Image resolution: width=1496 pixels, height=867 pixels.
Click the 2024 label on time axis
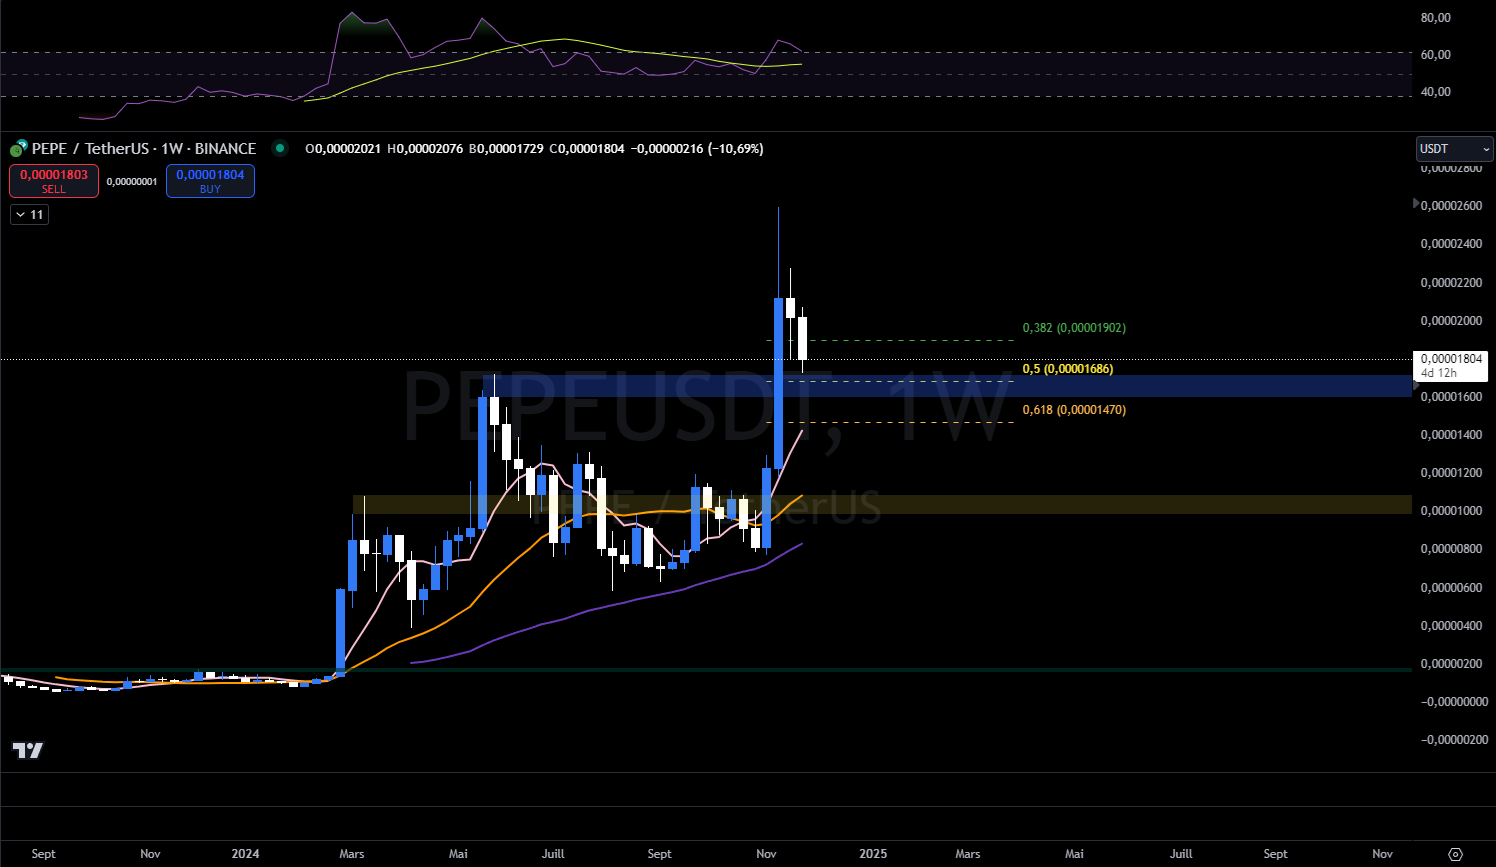pos(245,854)
